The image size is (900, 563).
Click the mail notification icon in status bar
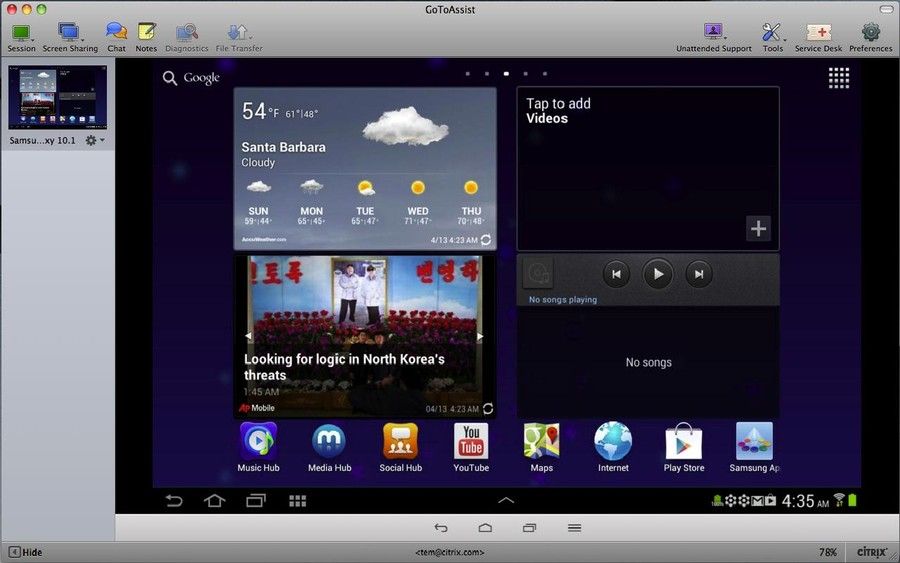[x=757, y=501]
